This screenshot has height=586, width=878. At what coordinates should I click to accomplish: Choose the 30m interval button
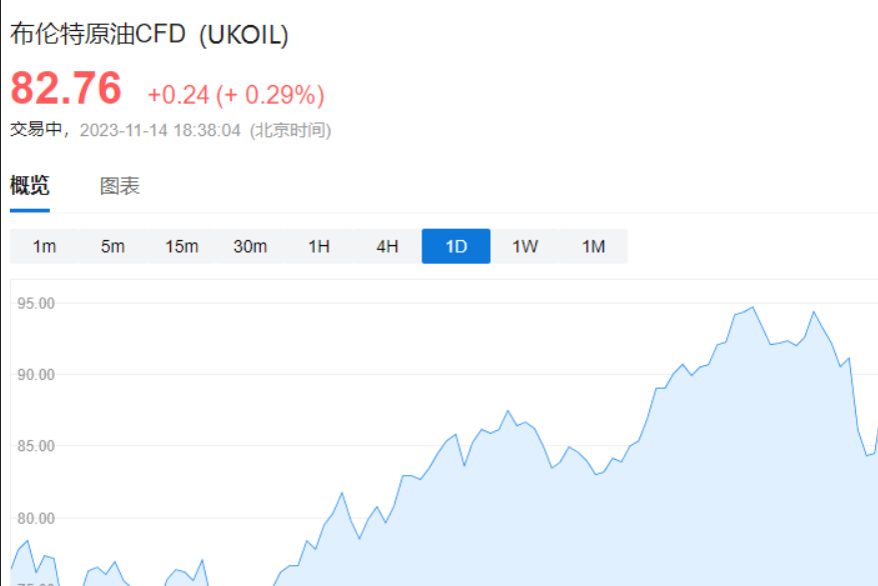(x=250, y=246)
